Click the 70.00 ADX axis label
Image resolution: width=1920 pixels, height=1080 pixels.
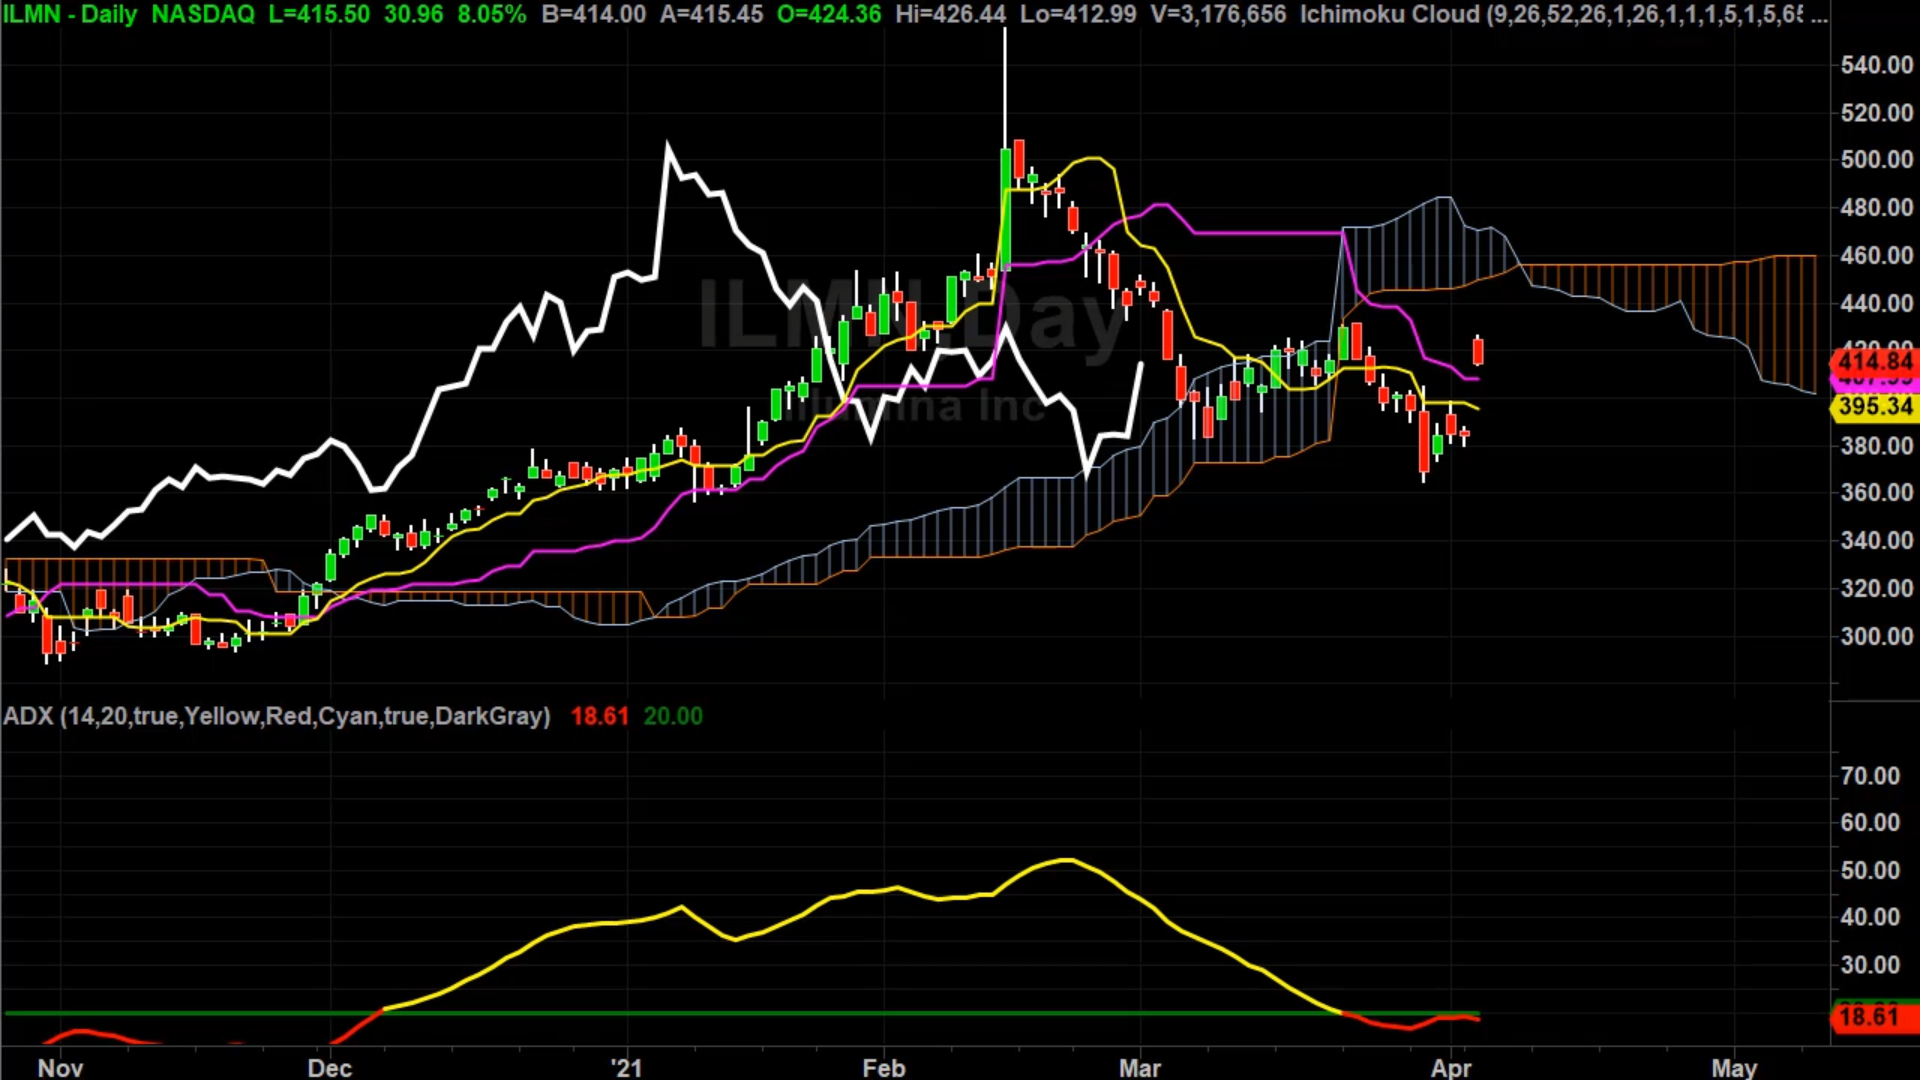pyautogui.click(x=1870, y=776)
